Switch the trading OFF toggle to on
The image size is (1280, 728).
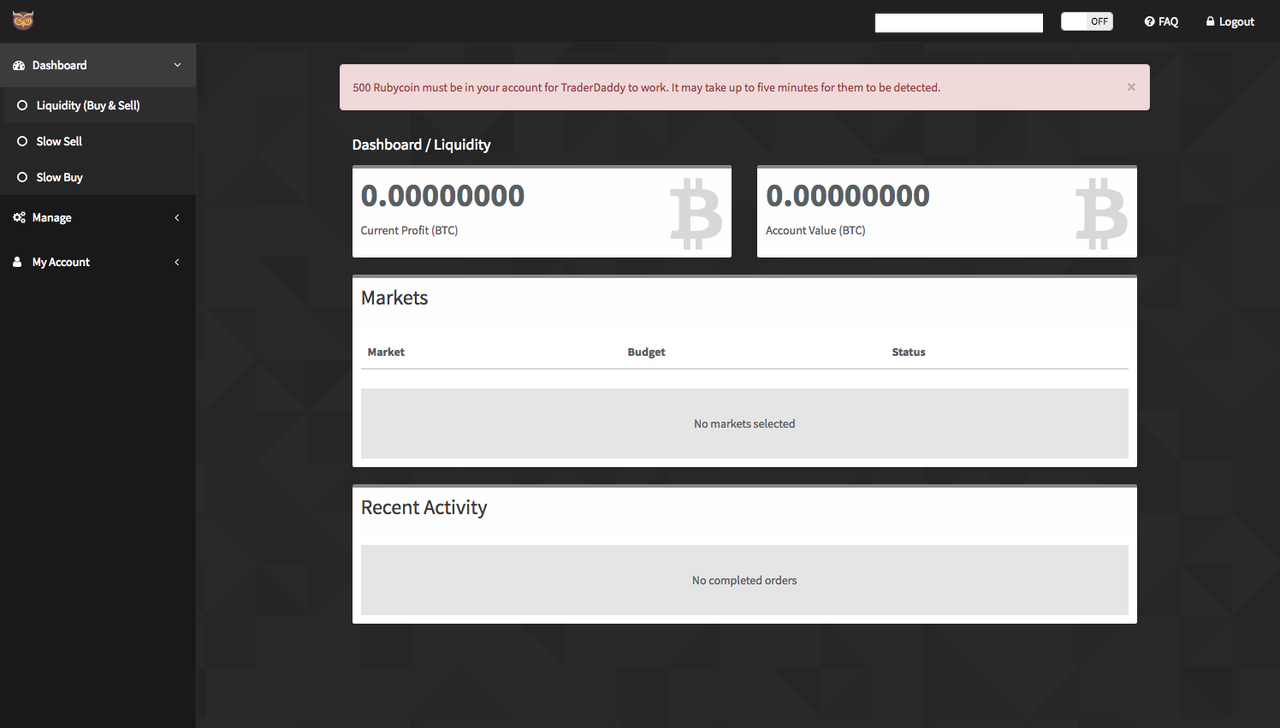1086,20
